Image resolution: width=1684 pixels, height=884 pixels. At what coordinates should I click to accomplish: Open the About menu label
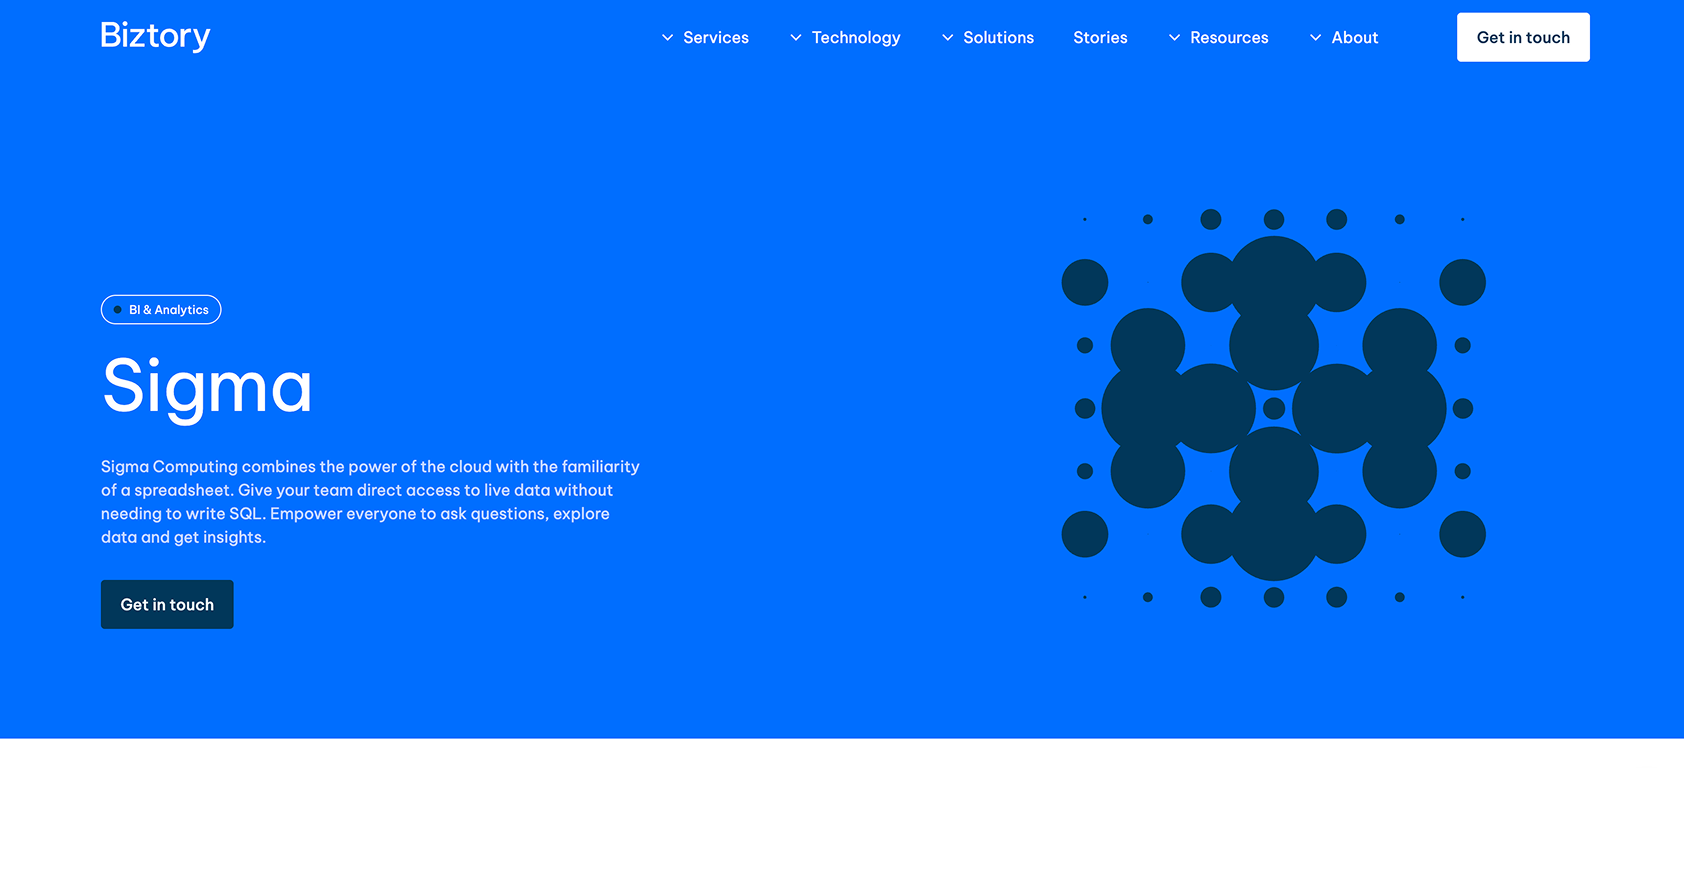click(x=1355, y=38)
